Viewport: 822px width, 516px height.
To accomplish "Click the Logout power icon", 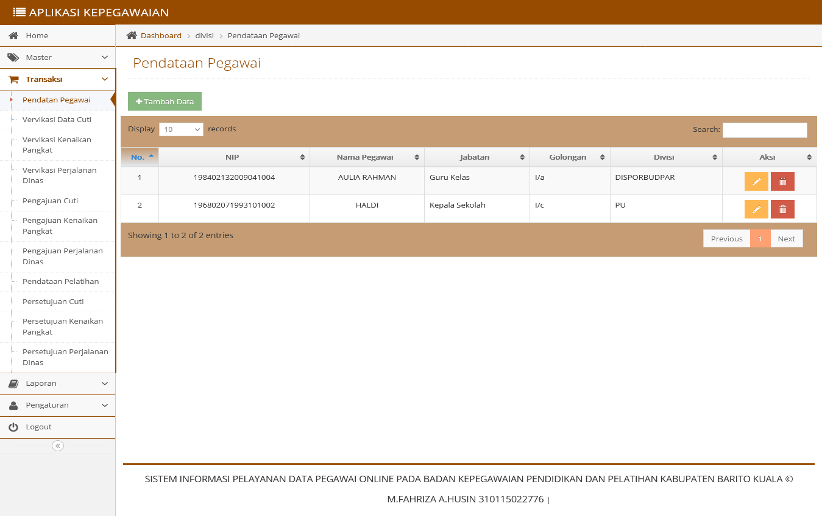I will pyautogui.click(x=14, y=427).
